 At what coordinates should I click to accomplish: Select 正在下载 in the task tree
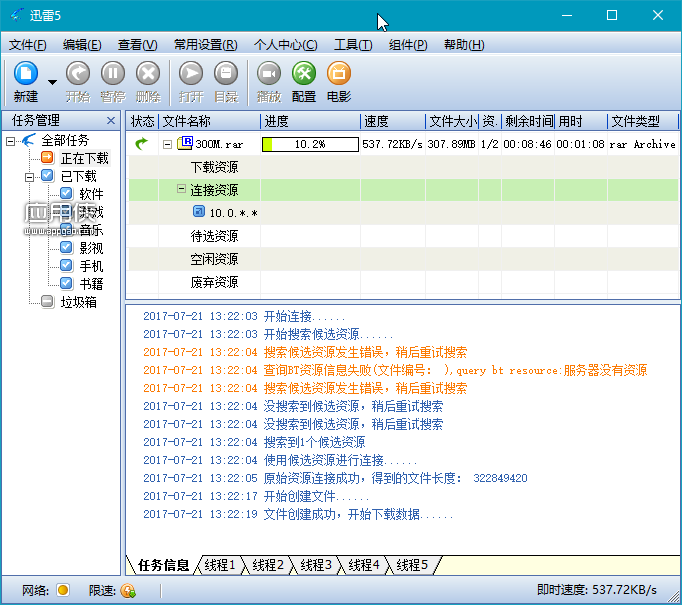pyautogui.click(x=84, y=158)
